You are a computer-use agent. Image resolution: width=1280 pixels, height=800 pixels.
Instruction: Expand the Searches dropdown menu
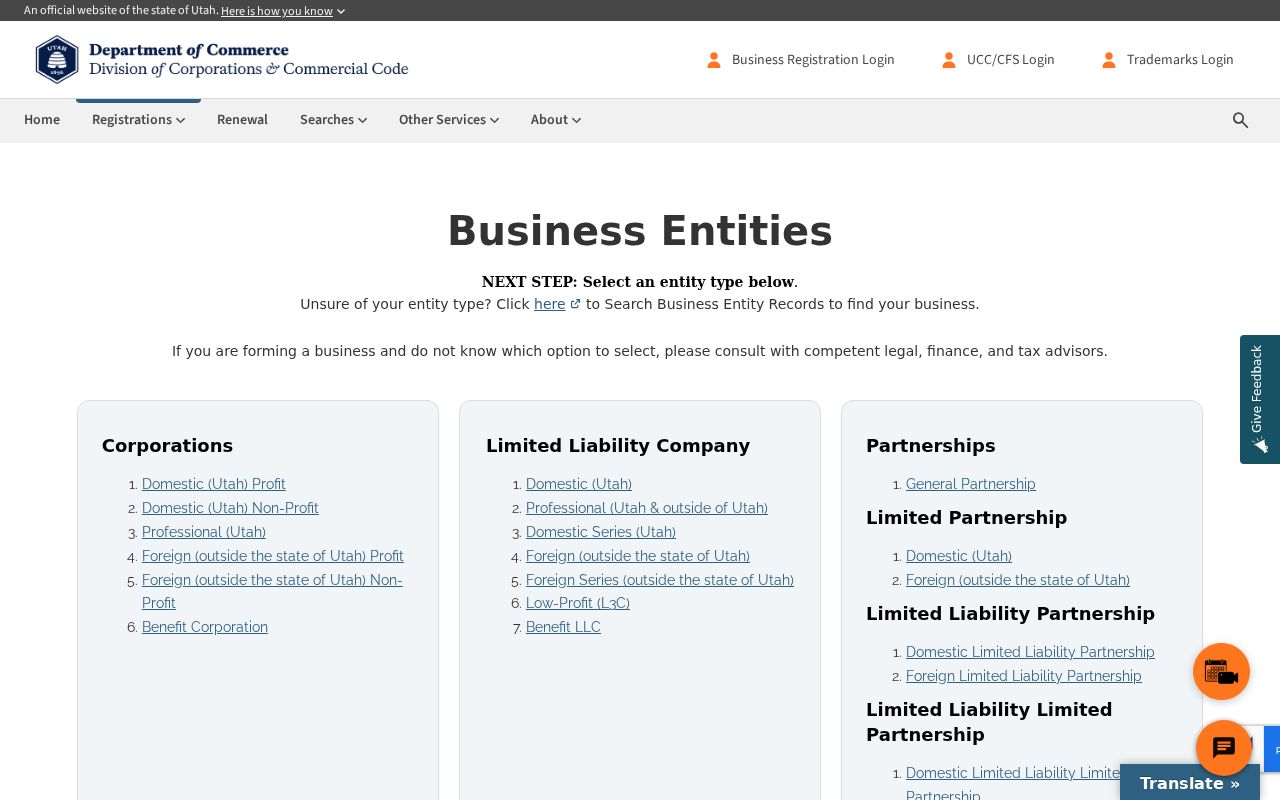coord(333,120)
